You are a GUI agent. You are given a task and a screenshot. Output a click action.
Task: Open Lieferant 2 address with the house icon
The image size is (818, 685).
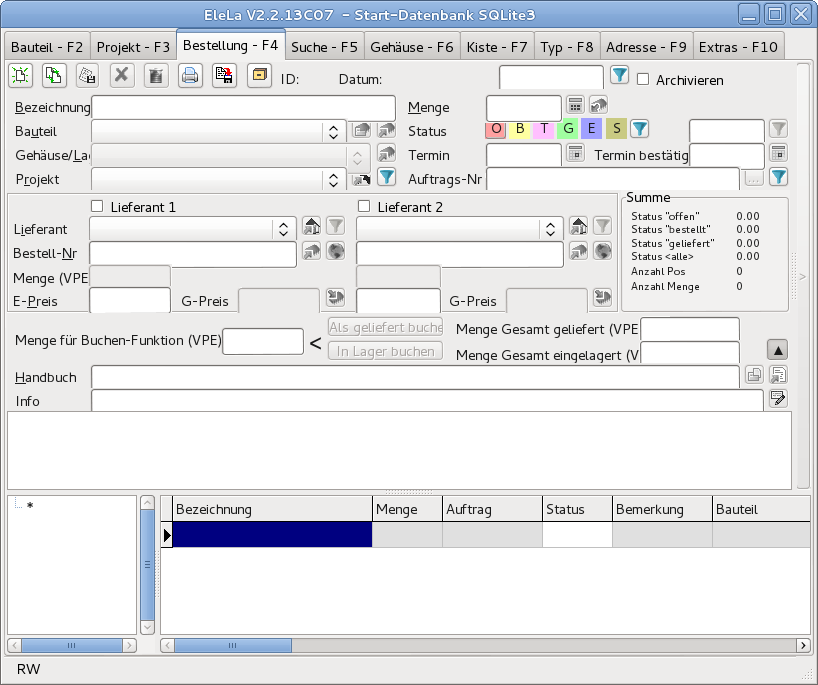(579, 226)
